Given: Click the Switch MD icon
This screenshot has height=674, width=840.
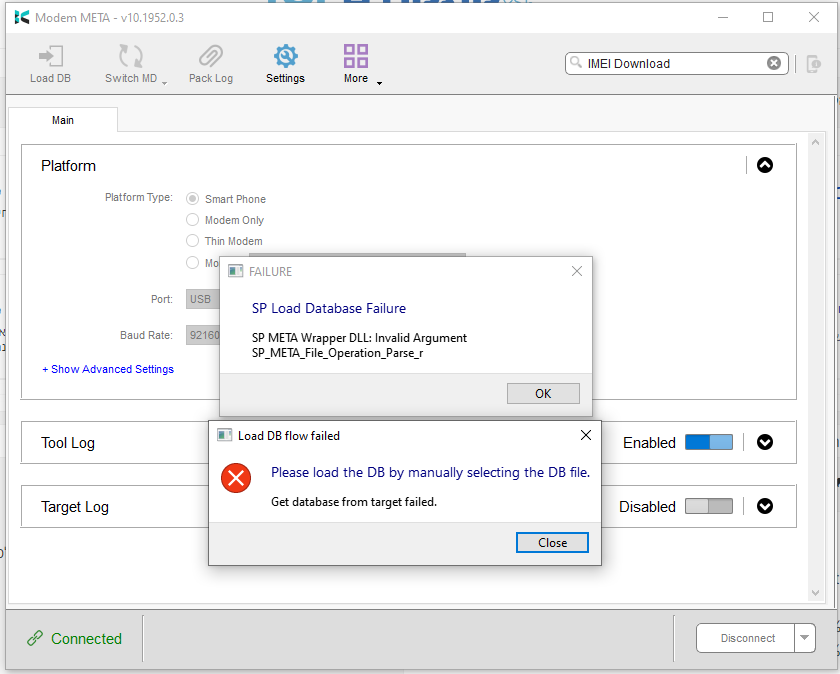Looking at the screenshot, I should point(131,56).
